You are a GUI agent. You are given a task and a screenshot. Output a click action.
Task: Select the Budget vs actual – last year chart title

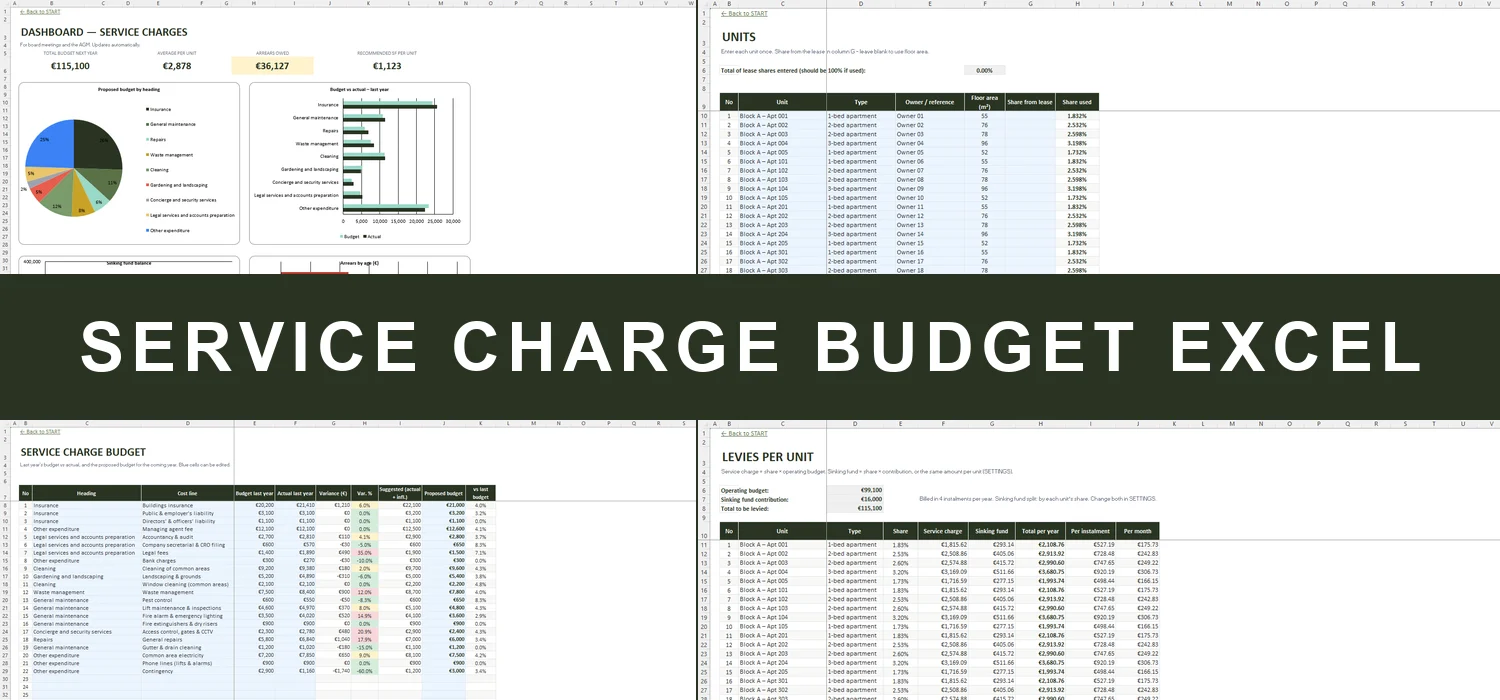359,90
